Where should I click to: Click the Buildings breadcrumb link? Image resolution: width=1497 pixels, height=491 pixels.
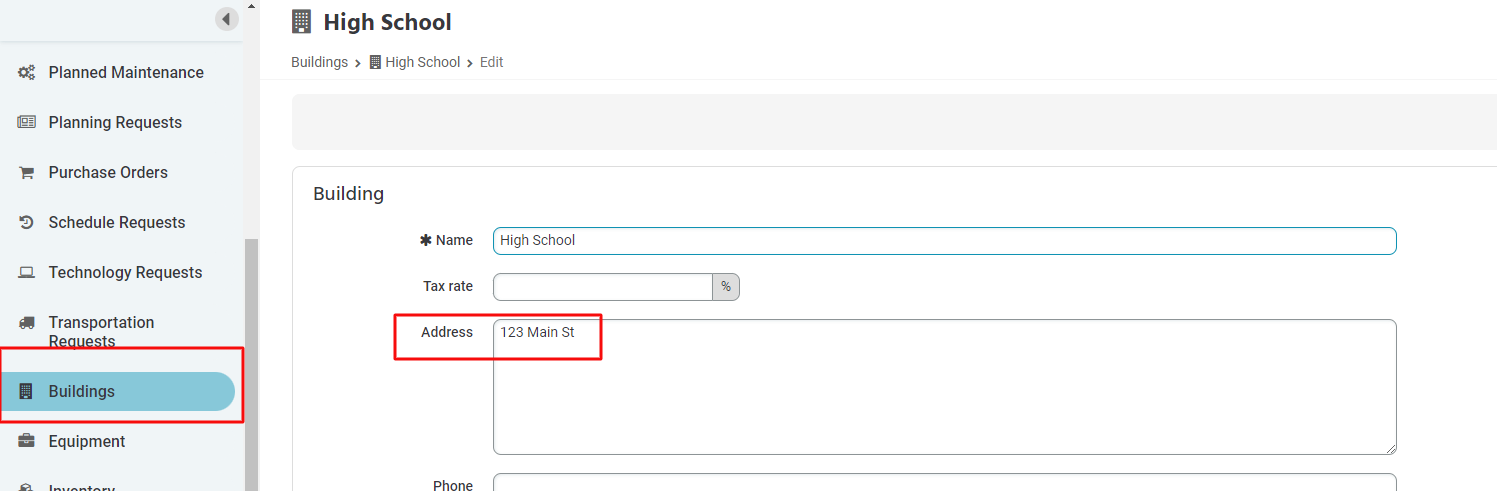pos(319,62)
